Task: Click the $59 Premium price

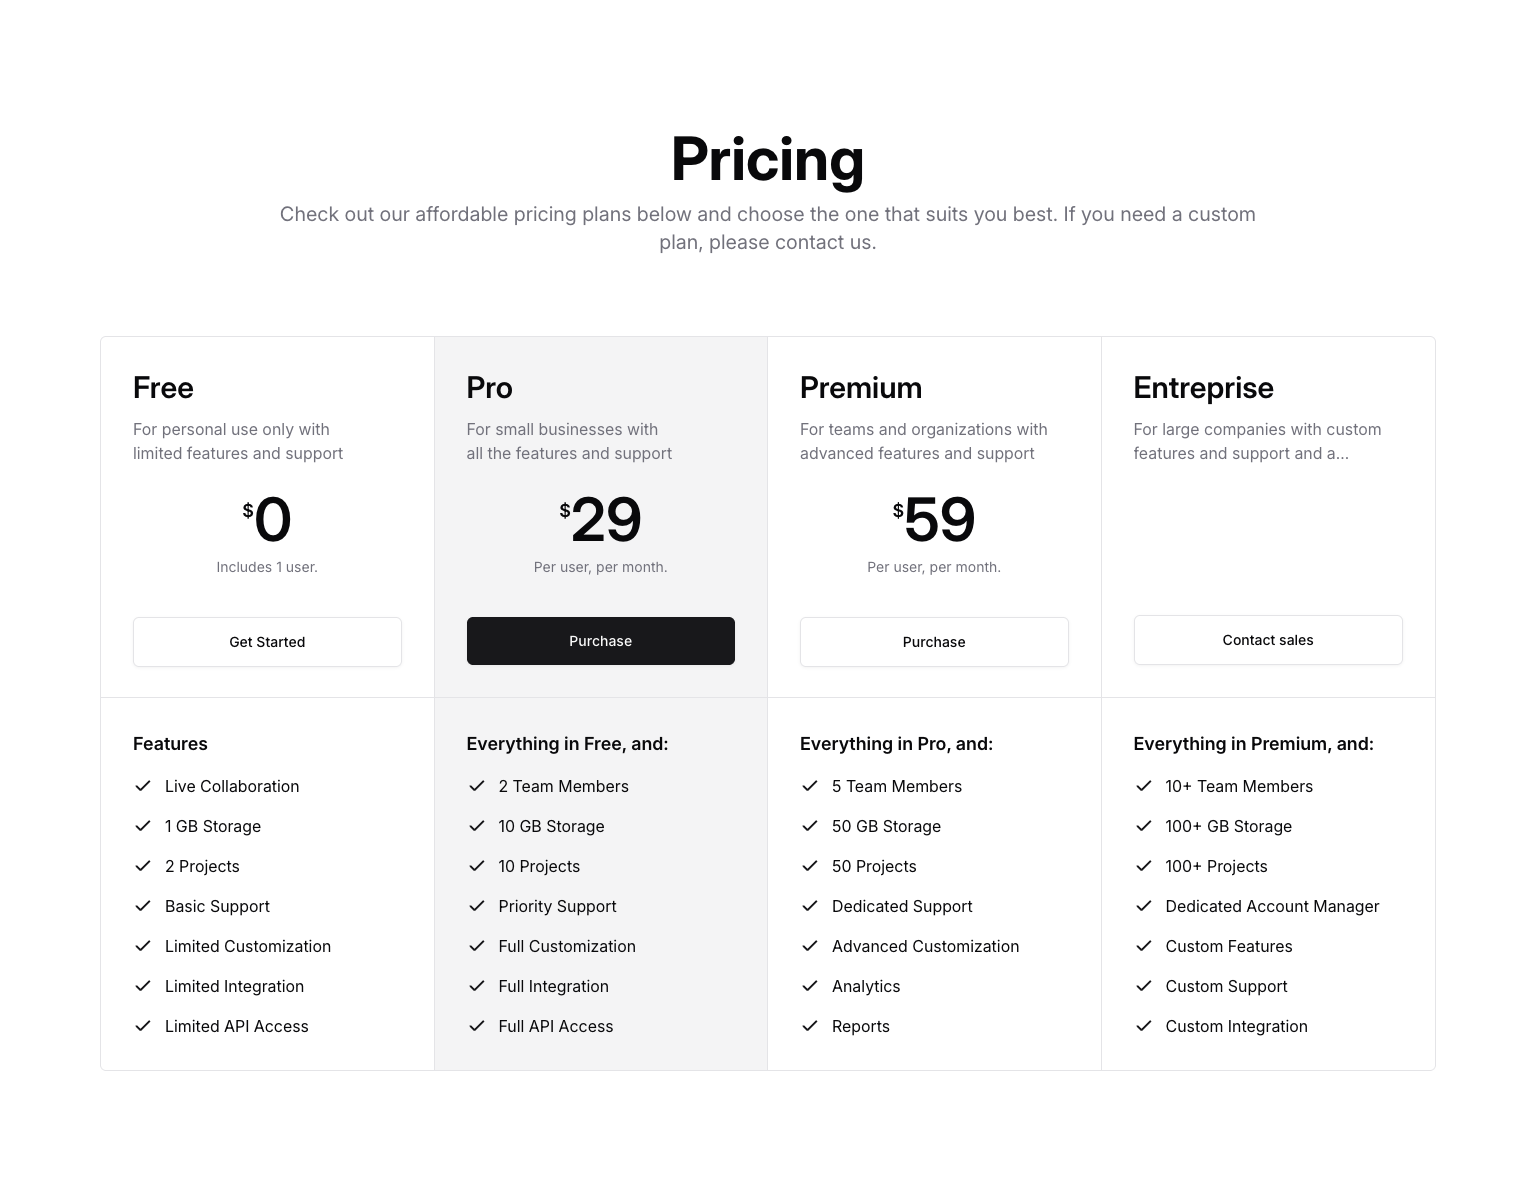Action: click(934, 520)
